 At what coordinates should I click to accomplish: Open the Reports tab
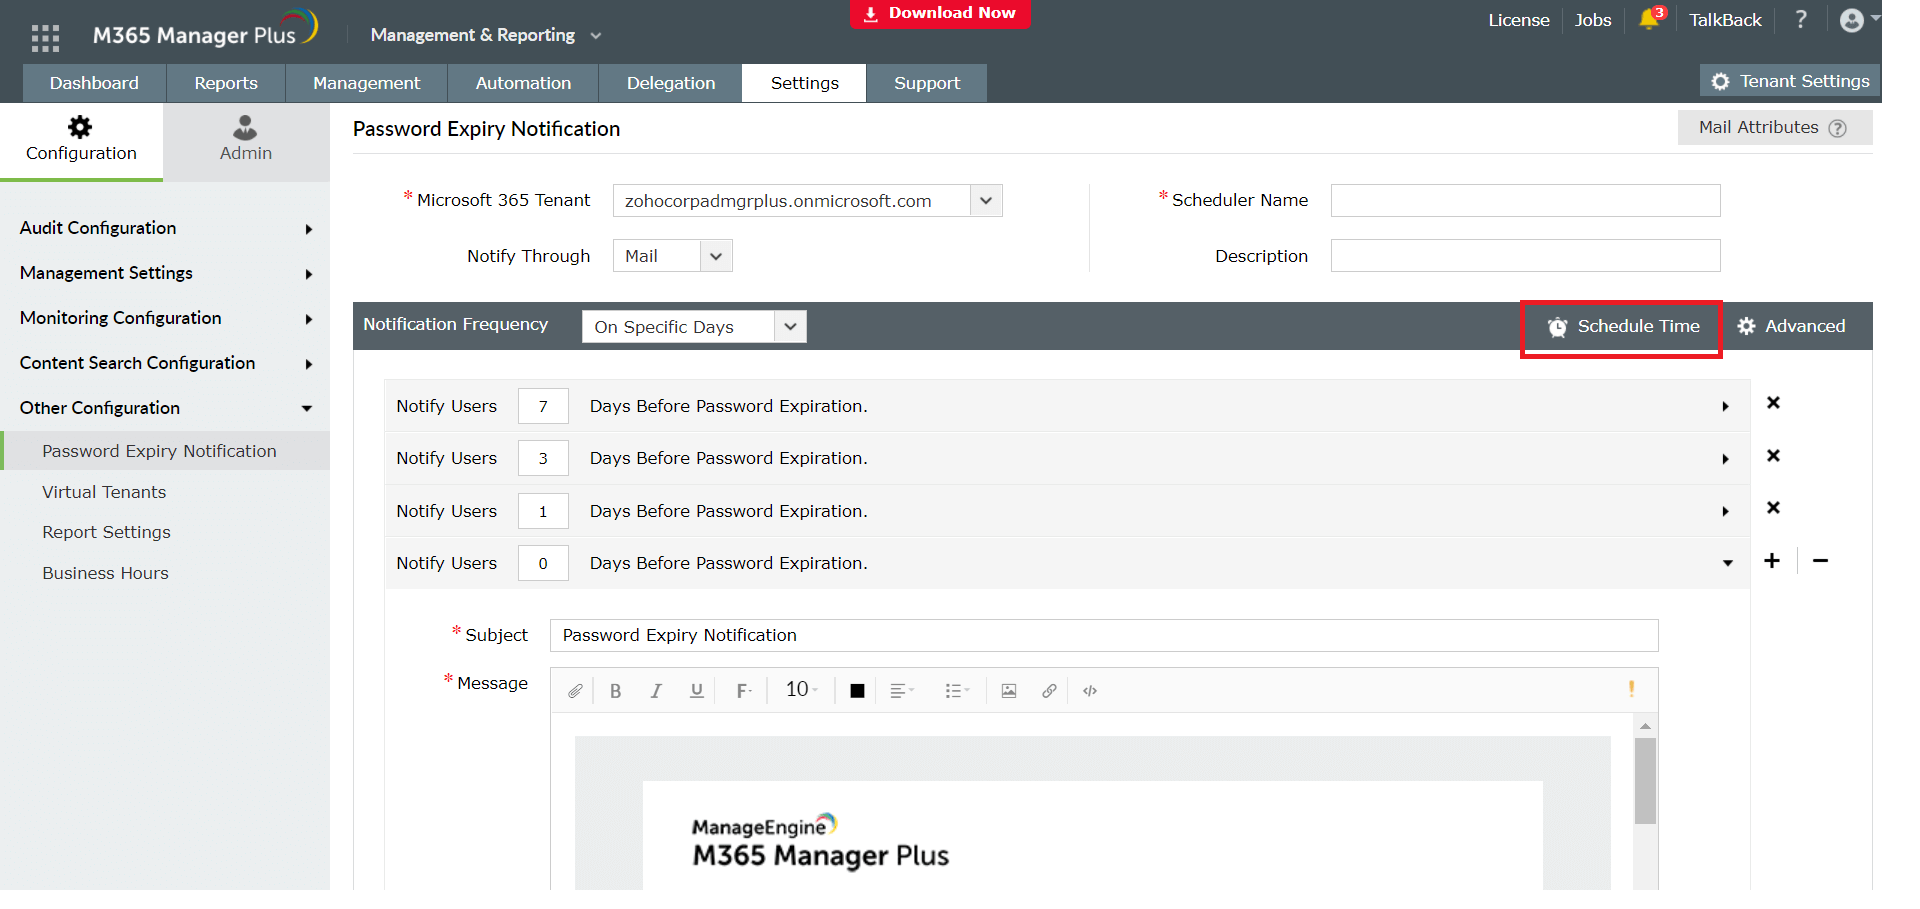(x=226, y=83)
